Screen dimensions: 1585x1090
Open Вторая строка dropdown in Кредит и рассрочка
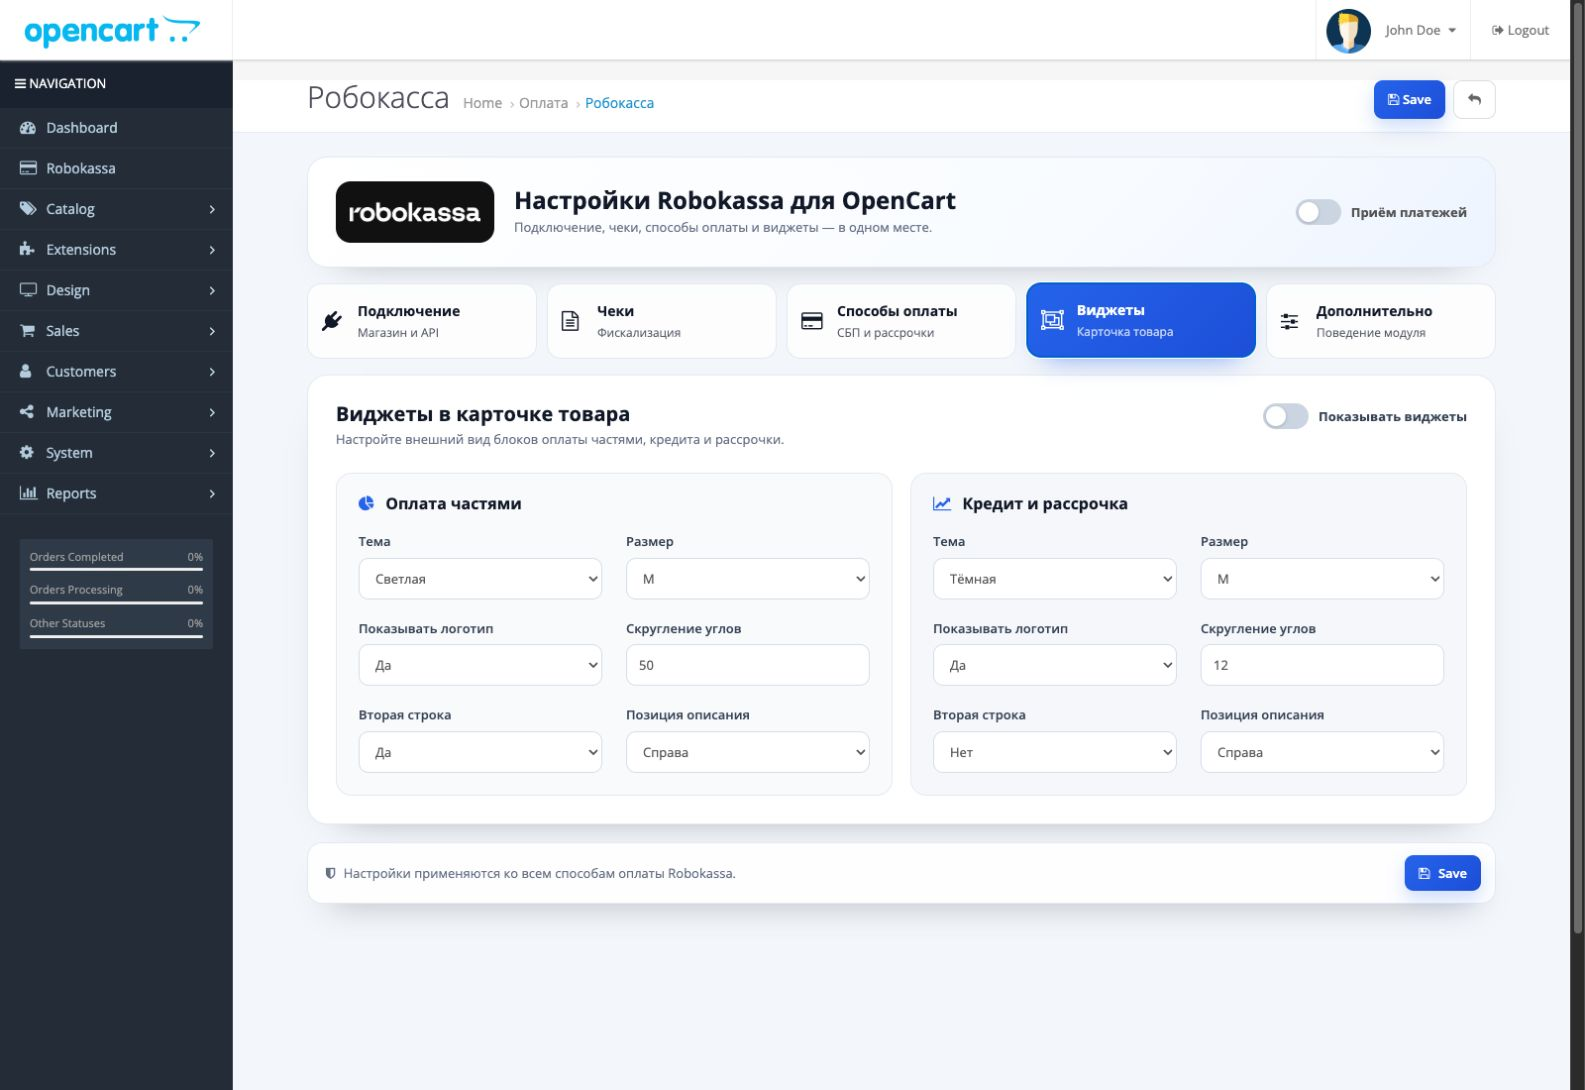pyautogui.click(x=1055, y=752)
